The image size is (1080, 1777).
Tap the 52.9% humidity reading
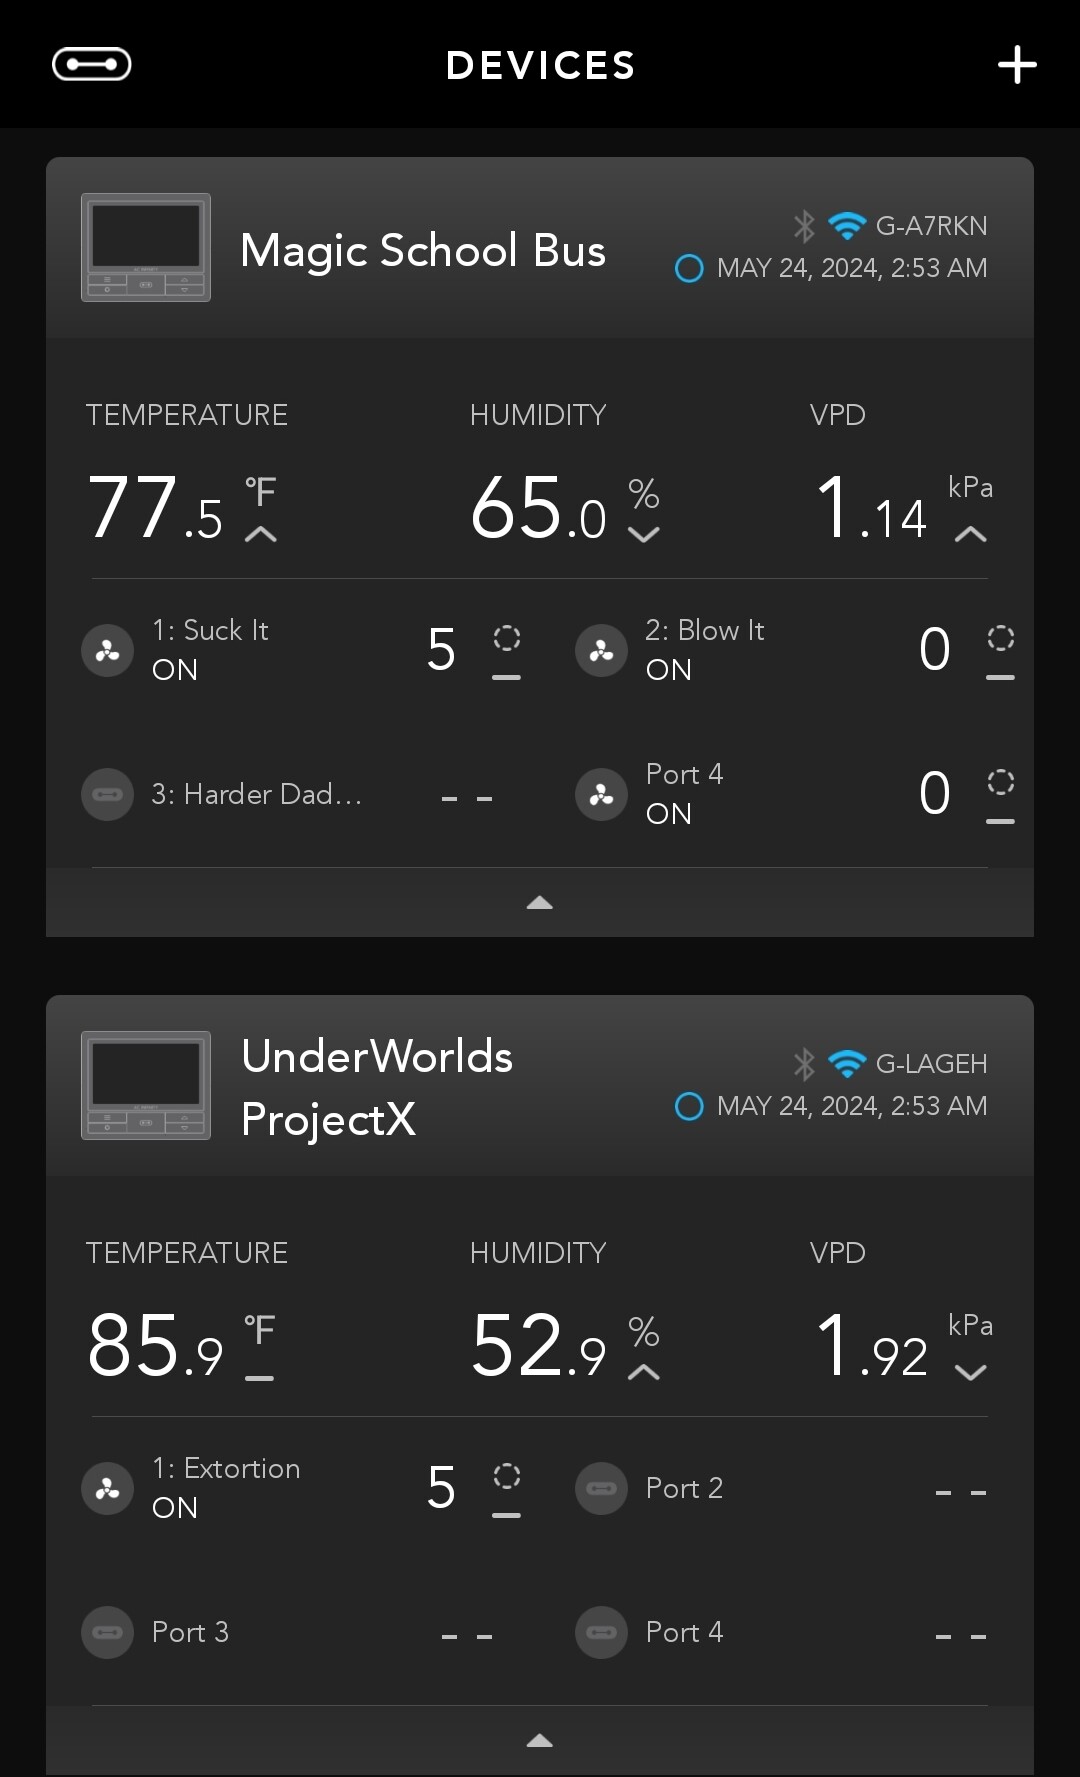tap(539, 1346)
